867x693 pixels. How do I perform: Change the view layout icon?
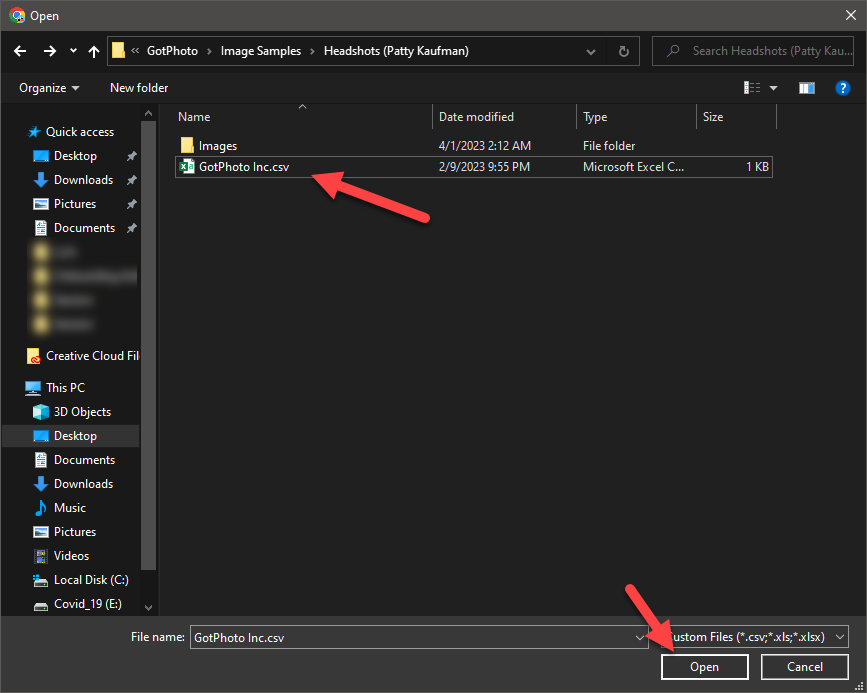pos(752,88)
